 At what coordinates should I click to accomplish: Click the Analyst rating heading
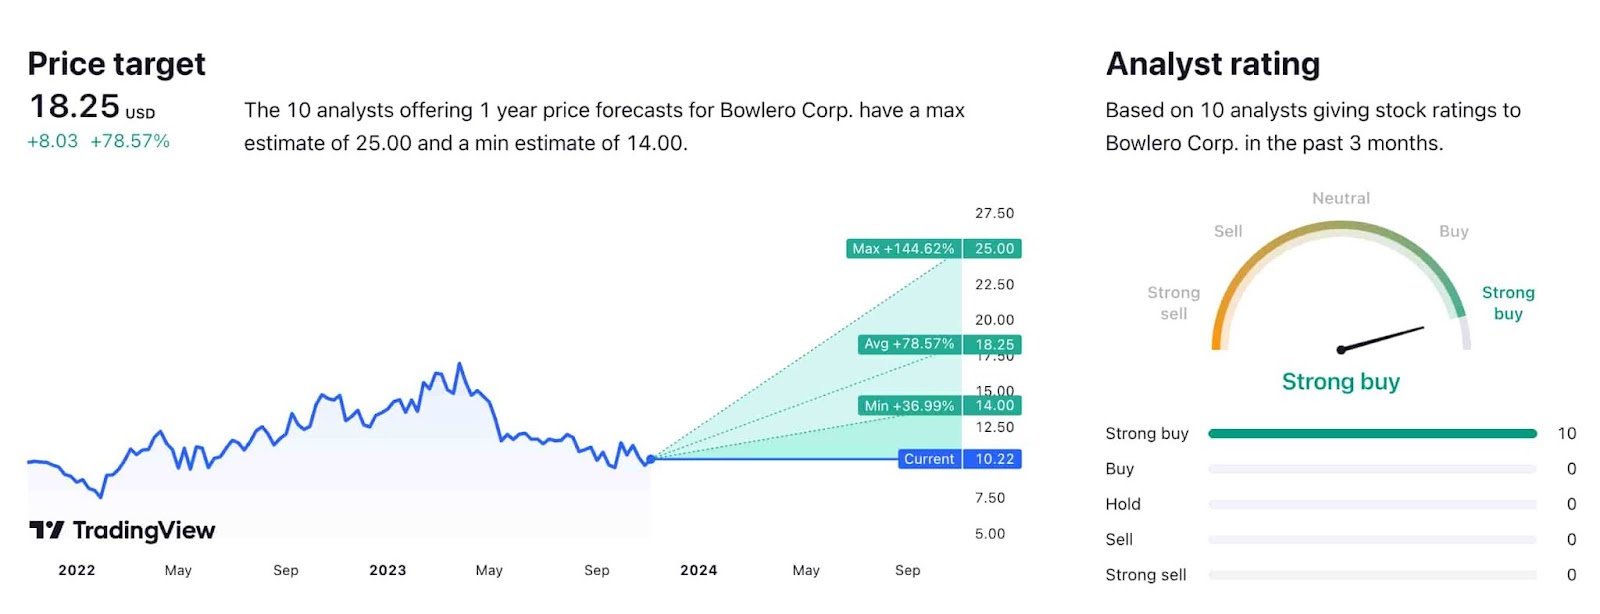1212,64
